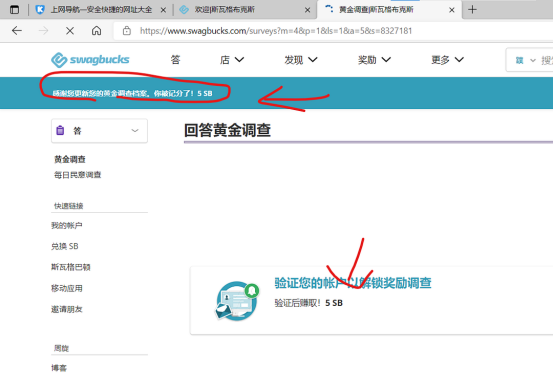Open the search type dropdown near search box
Screen dimensions: 553x375
[525, 60]
